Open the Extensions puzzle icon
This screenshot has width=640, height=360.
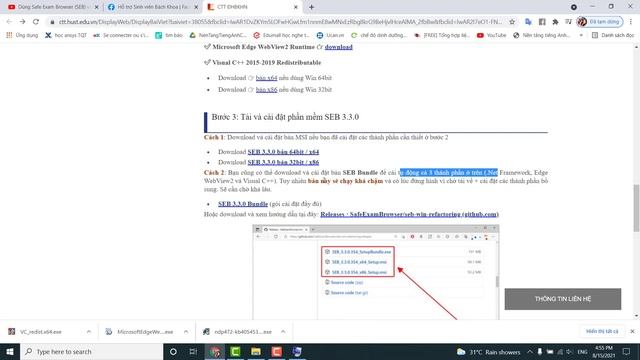point(555,22)
